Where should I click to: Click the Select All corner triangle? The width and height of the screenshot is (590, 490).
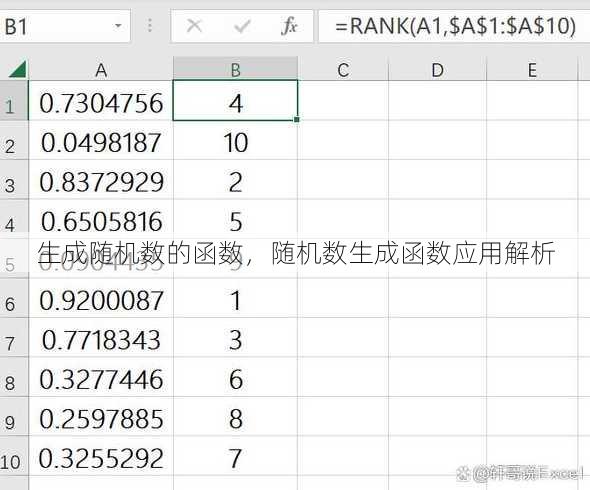click(17, 68)
